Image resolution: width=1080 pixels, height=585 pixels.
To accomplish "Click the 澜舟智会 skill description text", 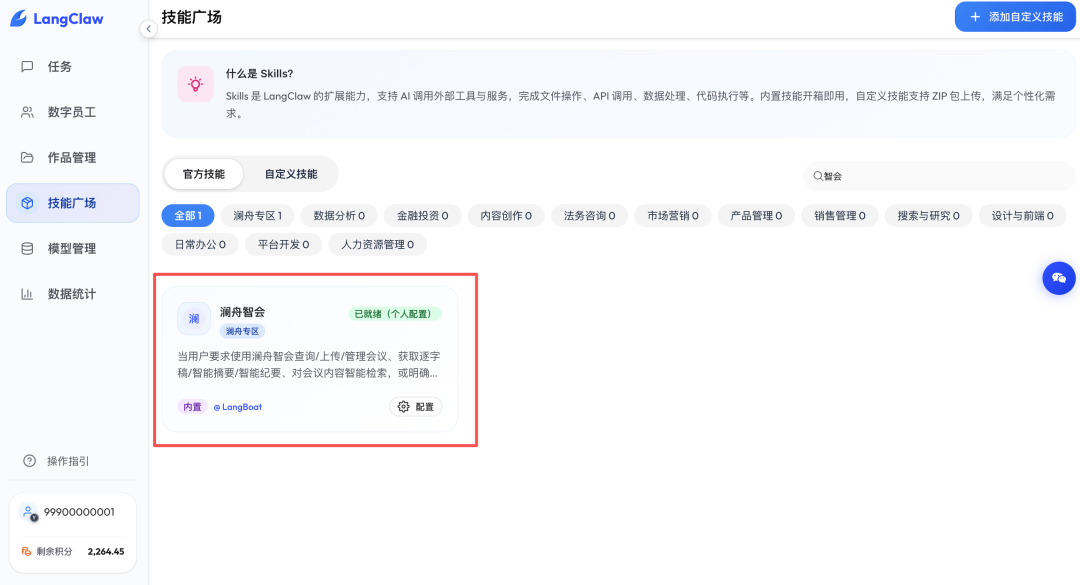I will [x=309, y=365].
